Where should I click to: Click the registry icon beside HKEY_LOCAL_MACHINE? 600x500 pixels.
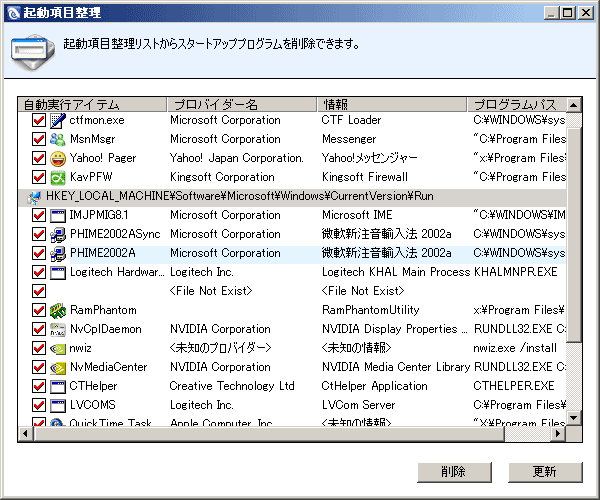click(34, 197)
